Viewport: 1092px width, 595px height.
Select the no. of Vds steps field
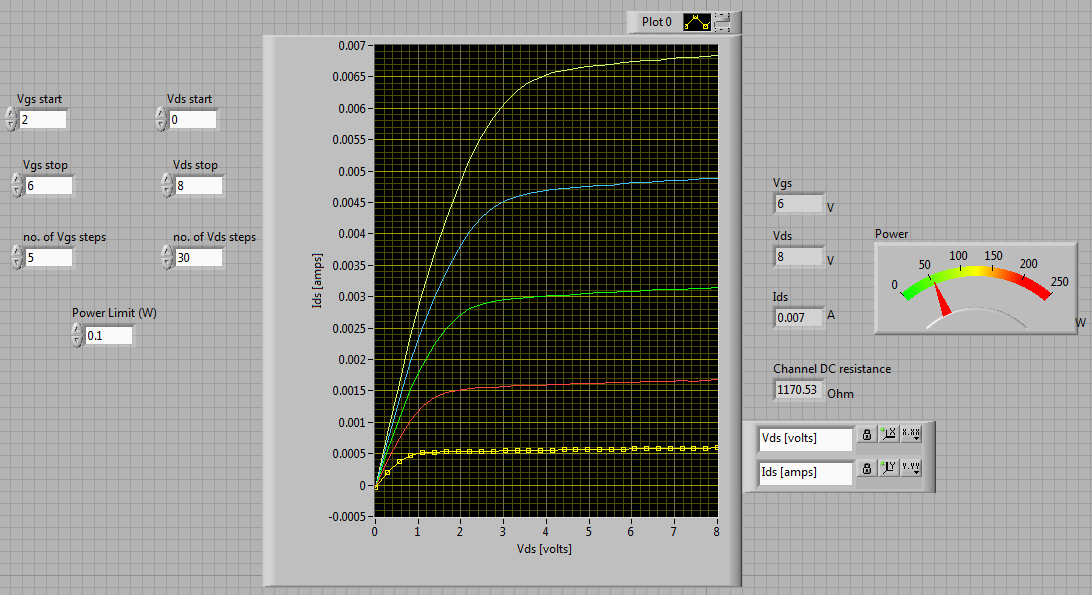coord(199,257)
